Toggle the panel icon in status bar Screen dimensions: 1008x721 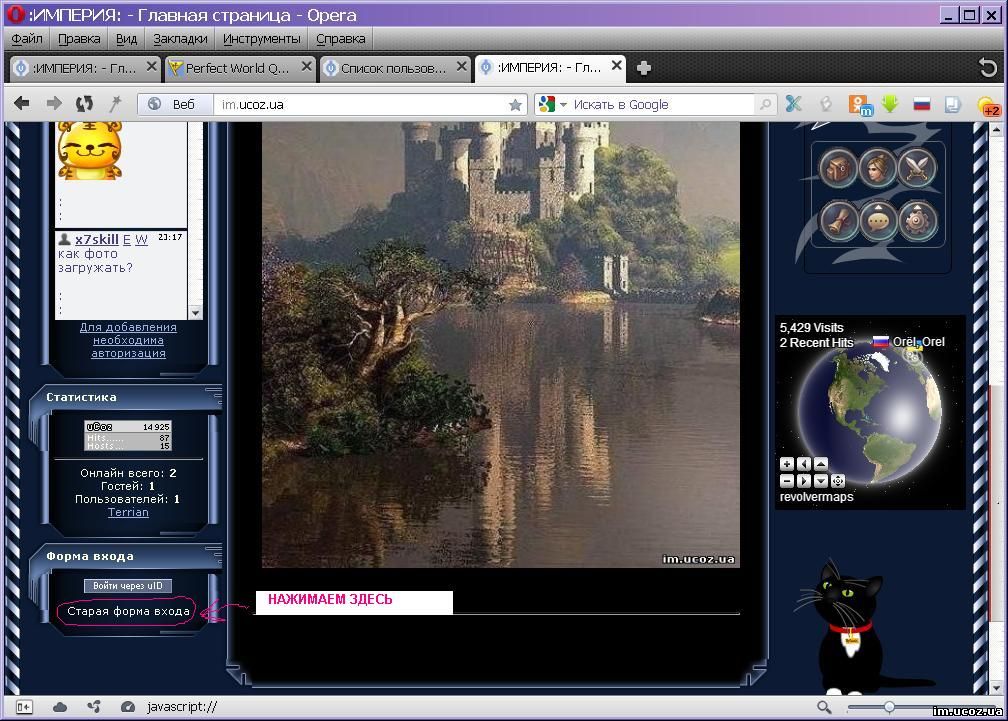[24, 707]
